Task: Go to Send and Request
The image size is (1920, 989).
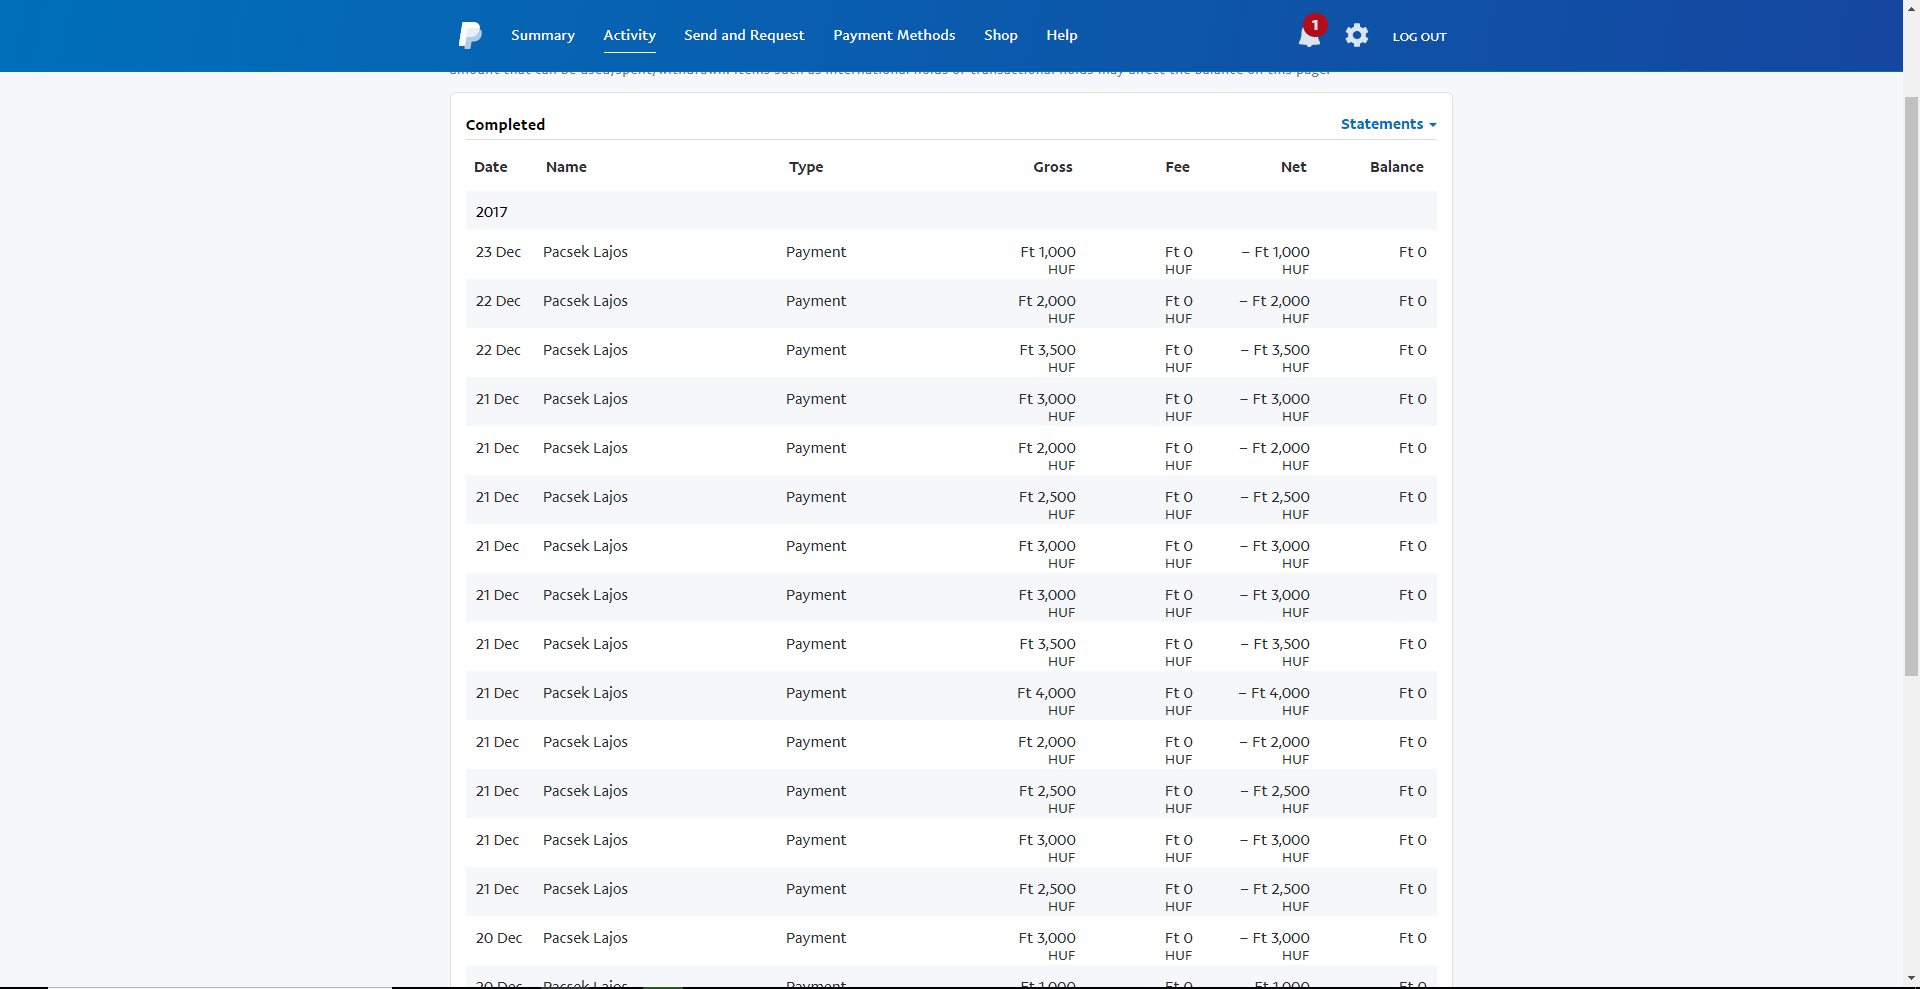Action: [x=744, y=35]
